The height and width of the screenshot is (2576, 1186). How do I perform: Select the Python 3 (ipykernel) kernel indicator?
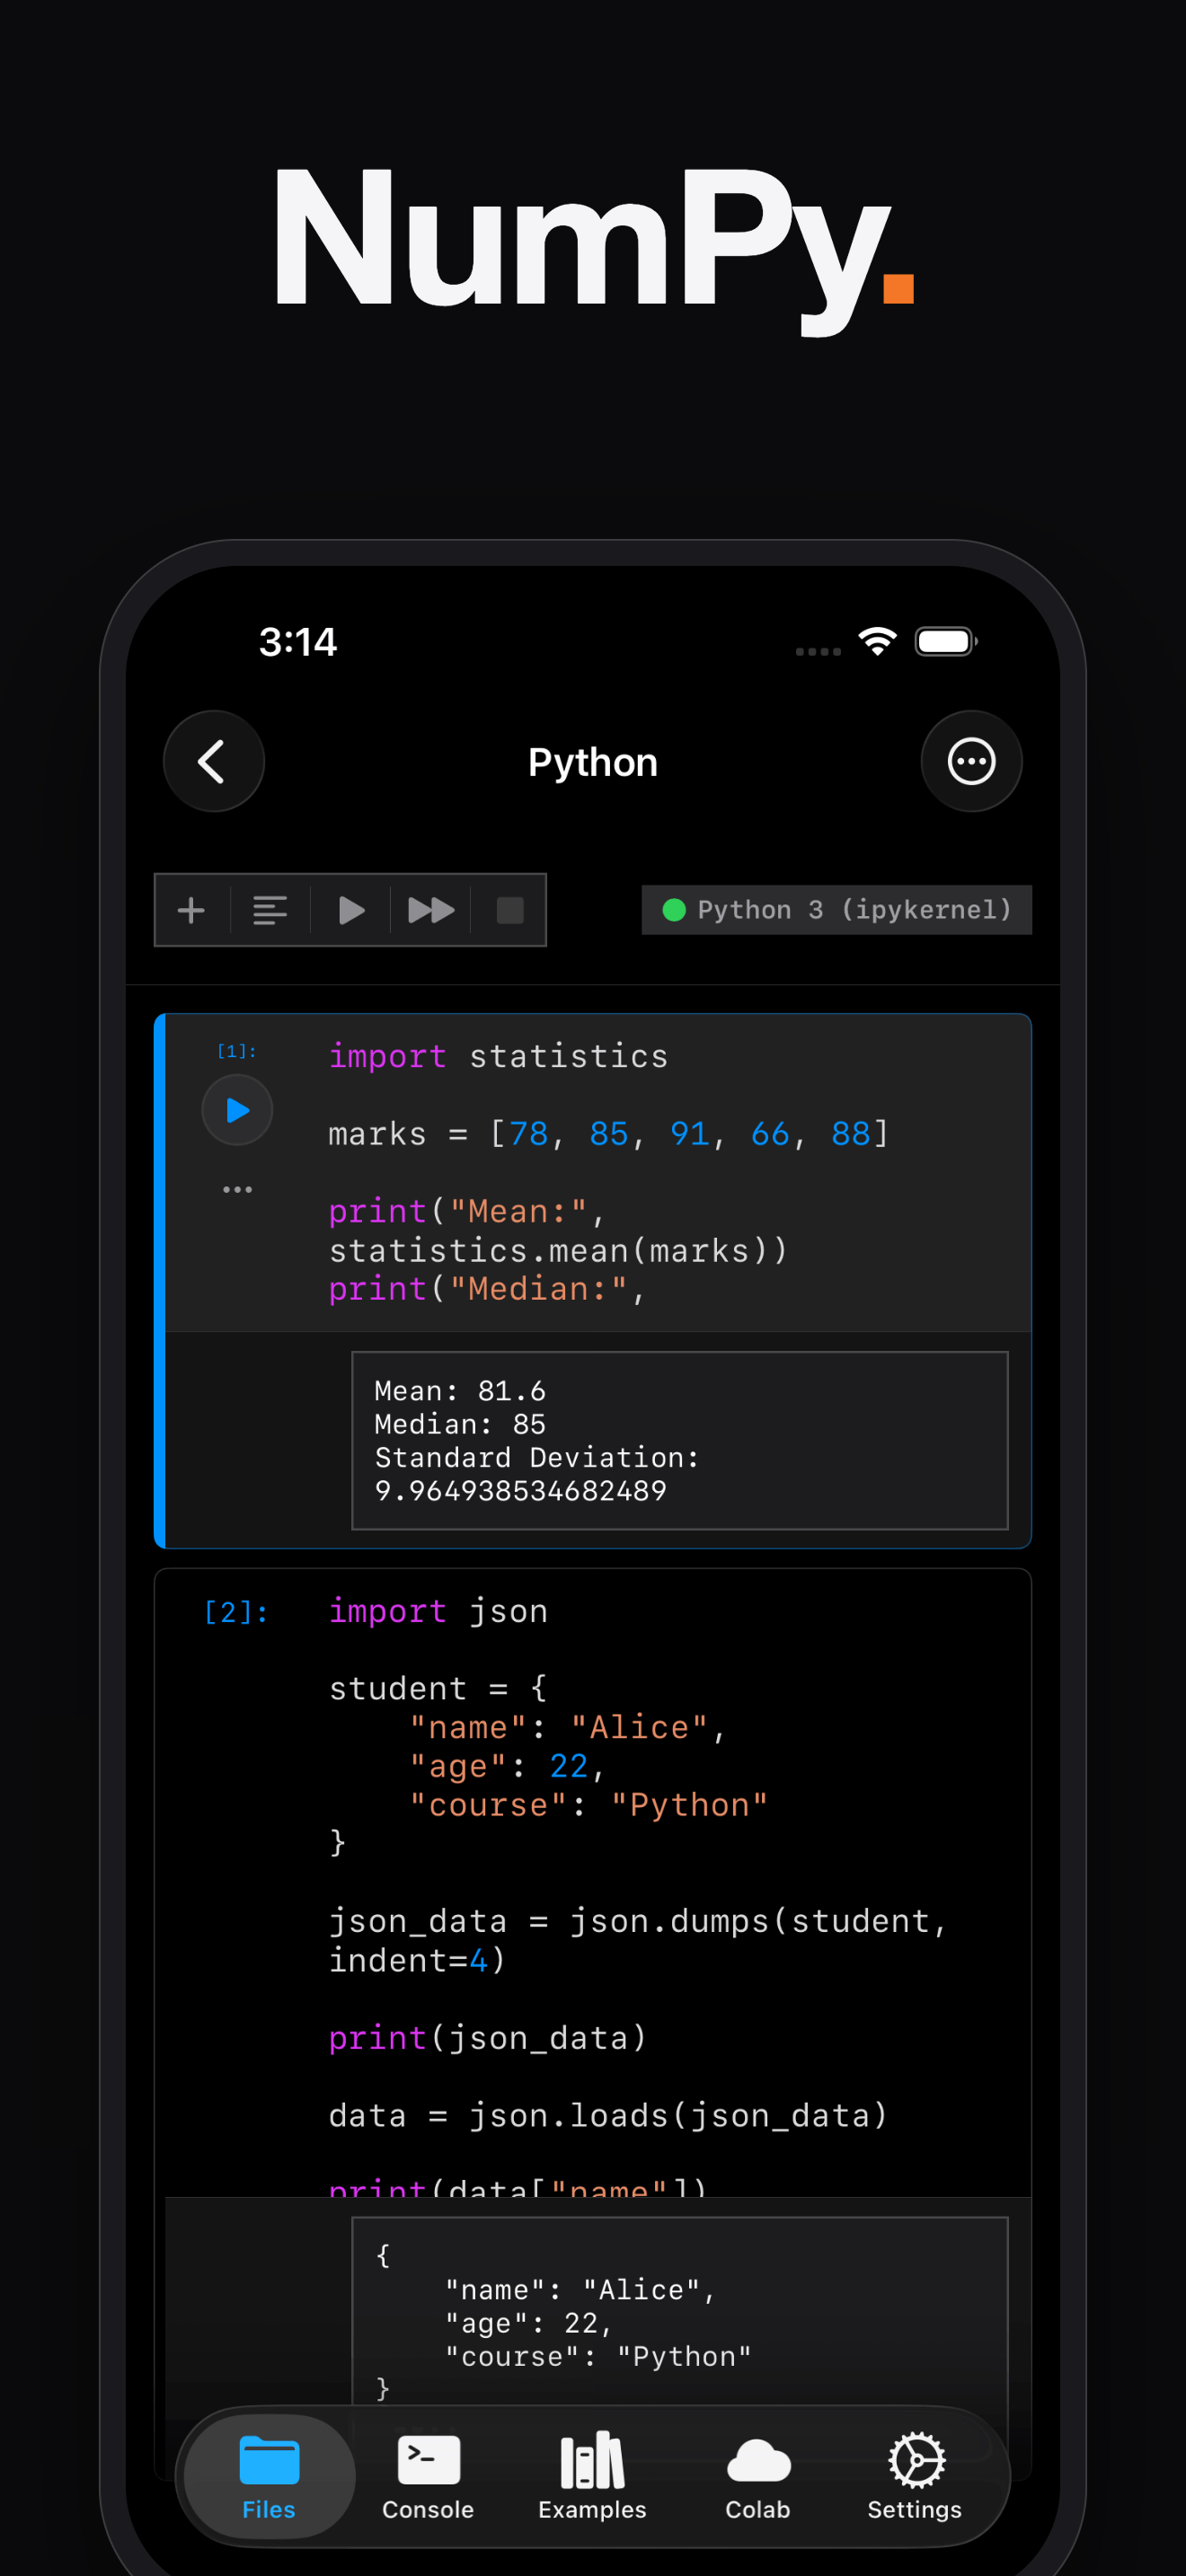[836, 909]
